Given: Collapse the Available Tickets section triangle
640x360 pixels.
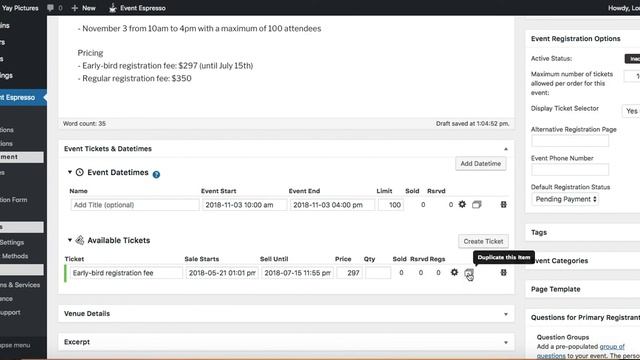Looking at the screenshot, I should tap(69, 240).
